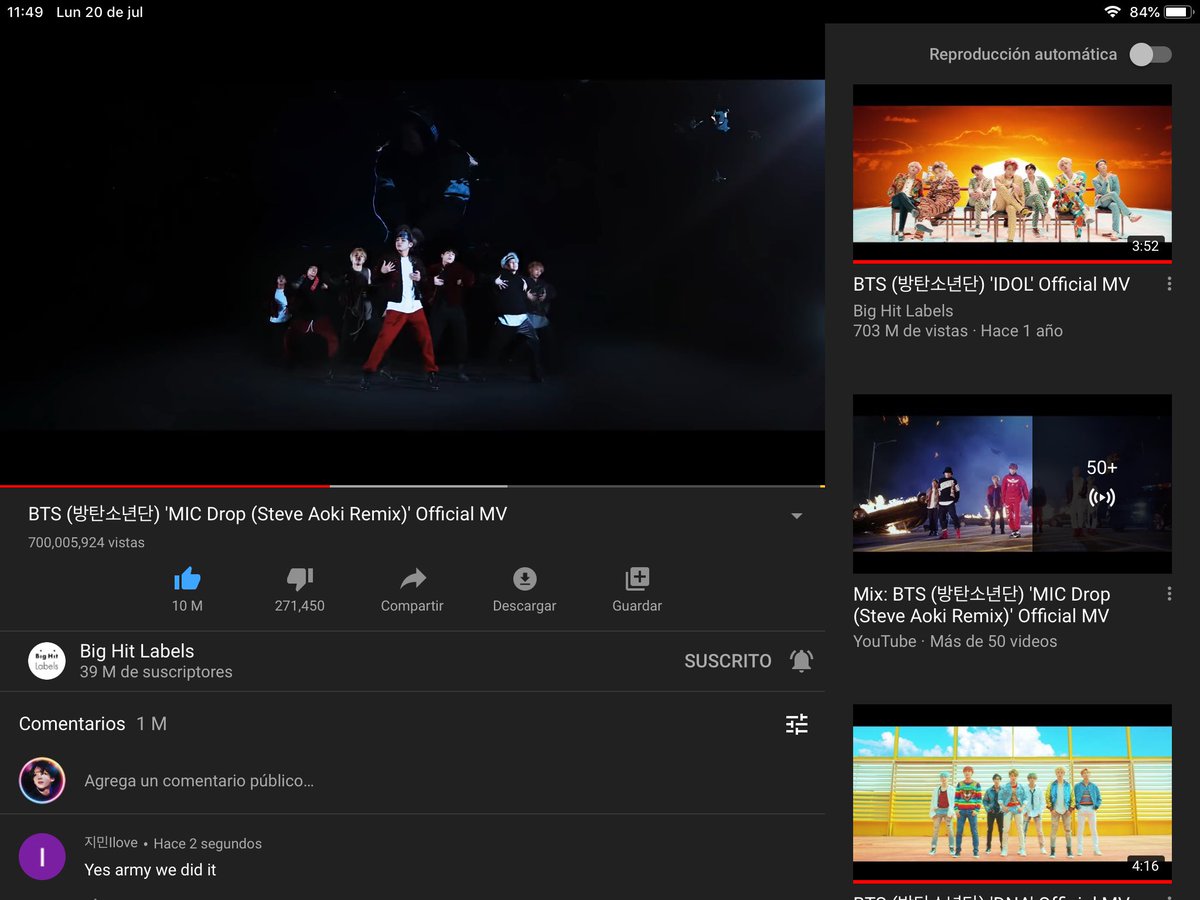The image size is (1200, 900).
Task: Tap the 'Reproducción automática' label
Action: pos(1023,55)
